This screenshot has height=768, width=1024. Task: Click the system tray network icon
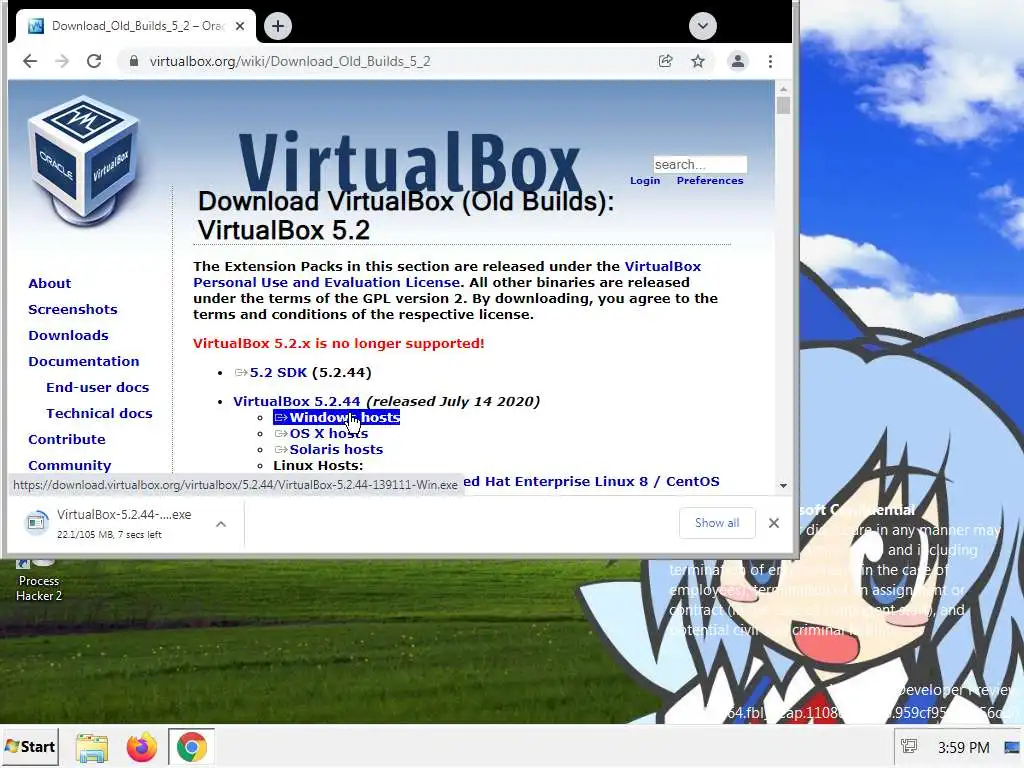(909, 746)
